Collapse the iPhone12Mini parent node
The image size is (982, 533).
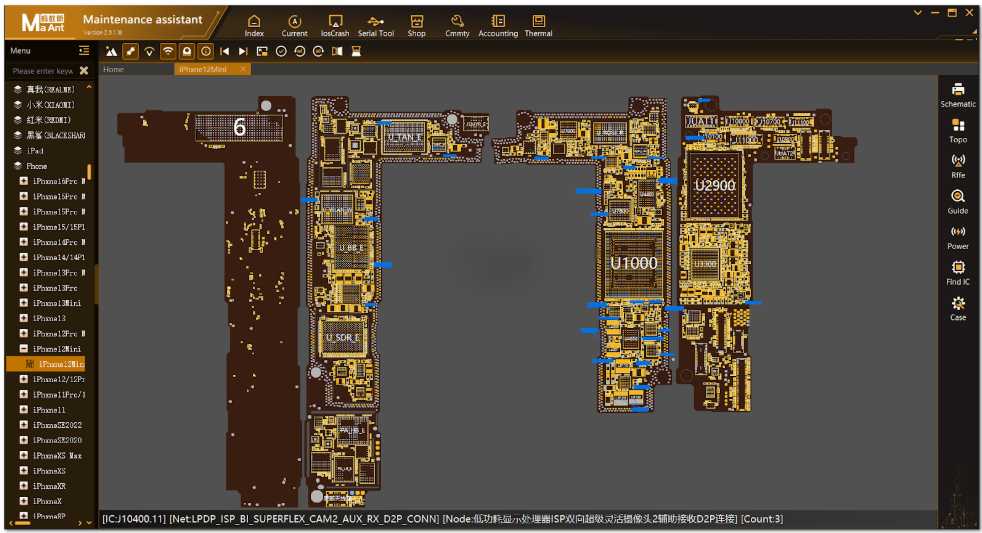[24, 349]
